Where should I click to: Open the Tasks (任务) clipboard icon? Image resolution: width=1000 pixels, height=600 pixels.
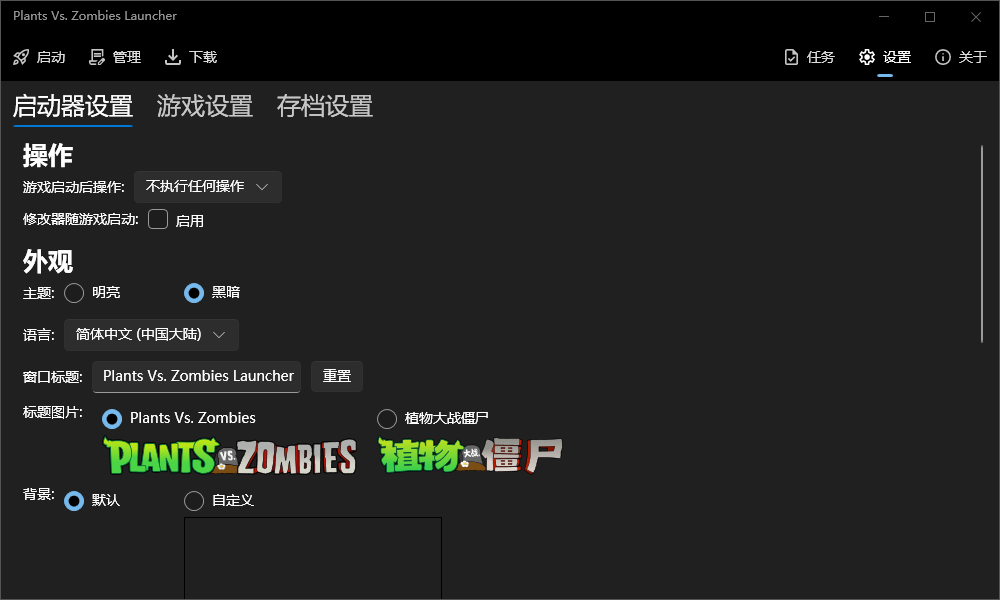coord(791,57)
